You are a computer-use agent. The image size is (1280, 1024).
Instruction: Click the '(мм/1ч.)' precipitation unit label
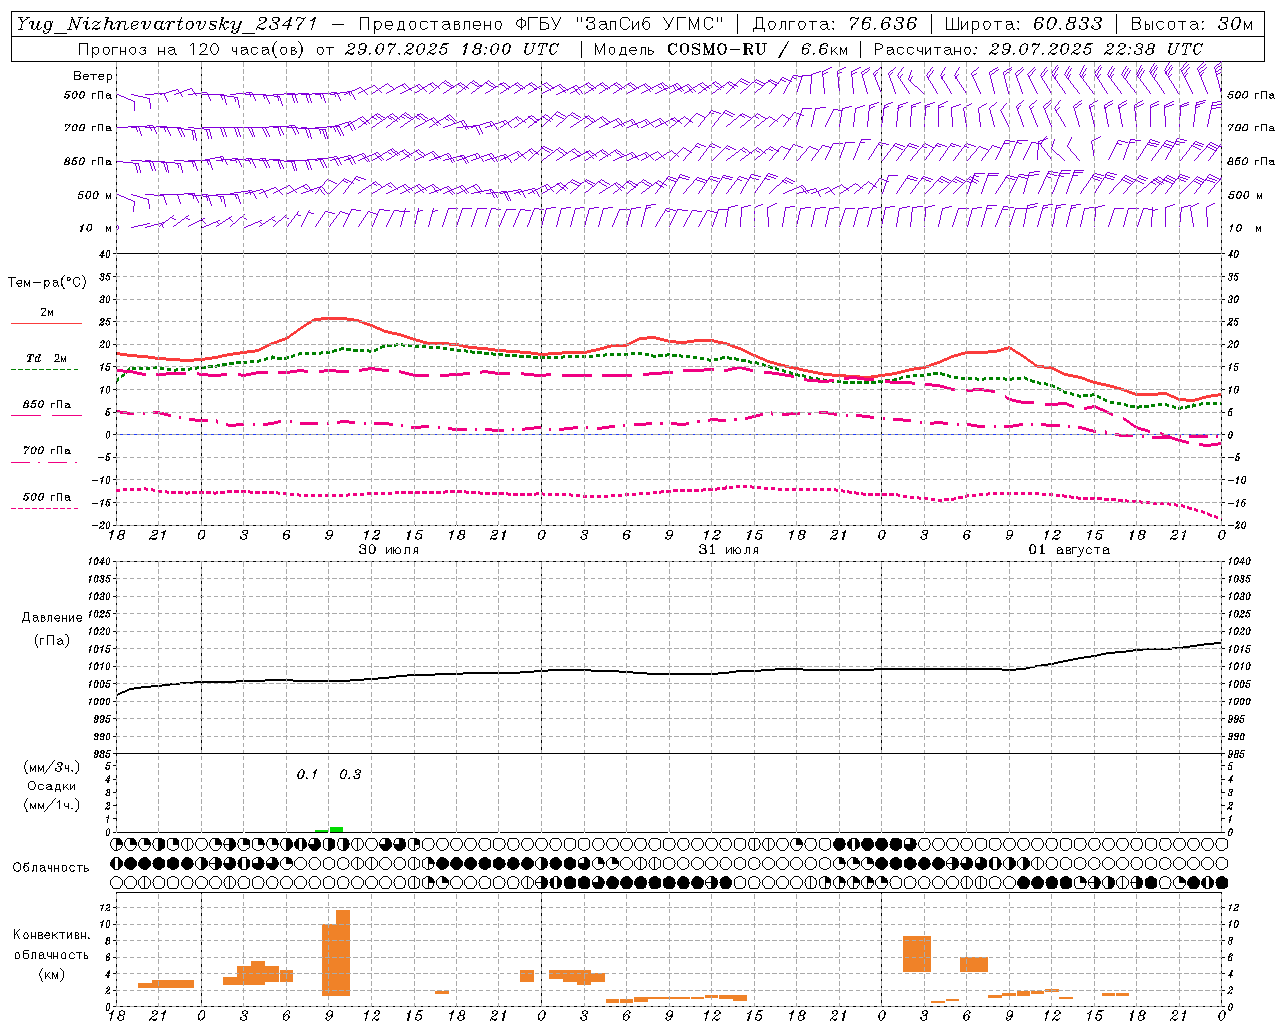(51, 805)
